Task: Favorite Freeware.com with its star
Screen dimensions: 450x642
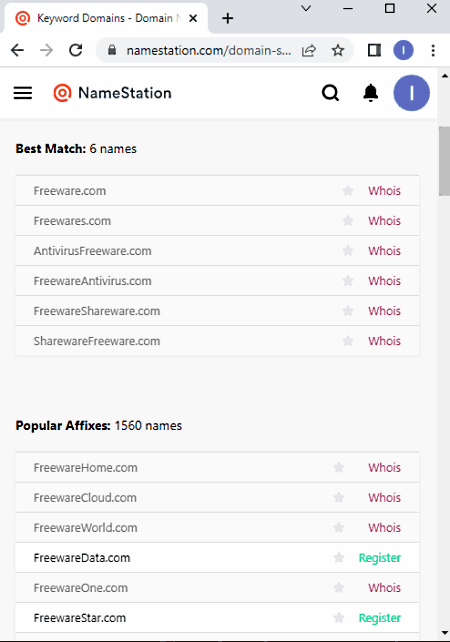Action: tap(348, 190)
